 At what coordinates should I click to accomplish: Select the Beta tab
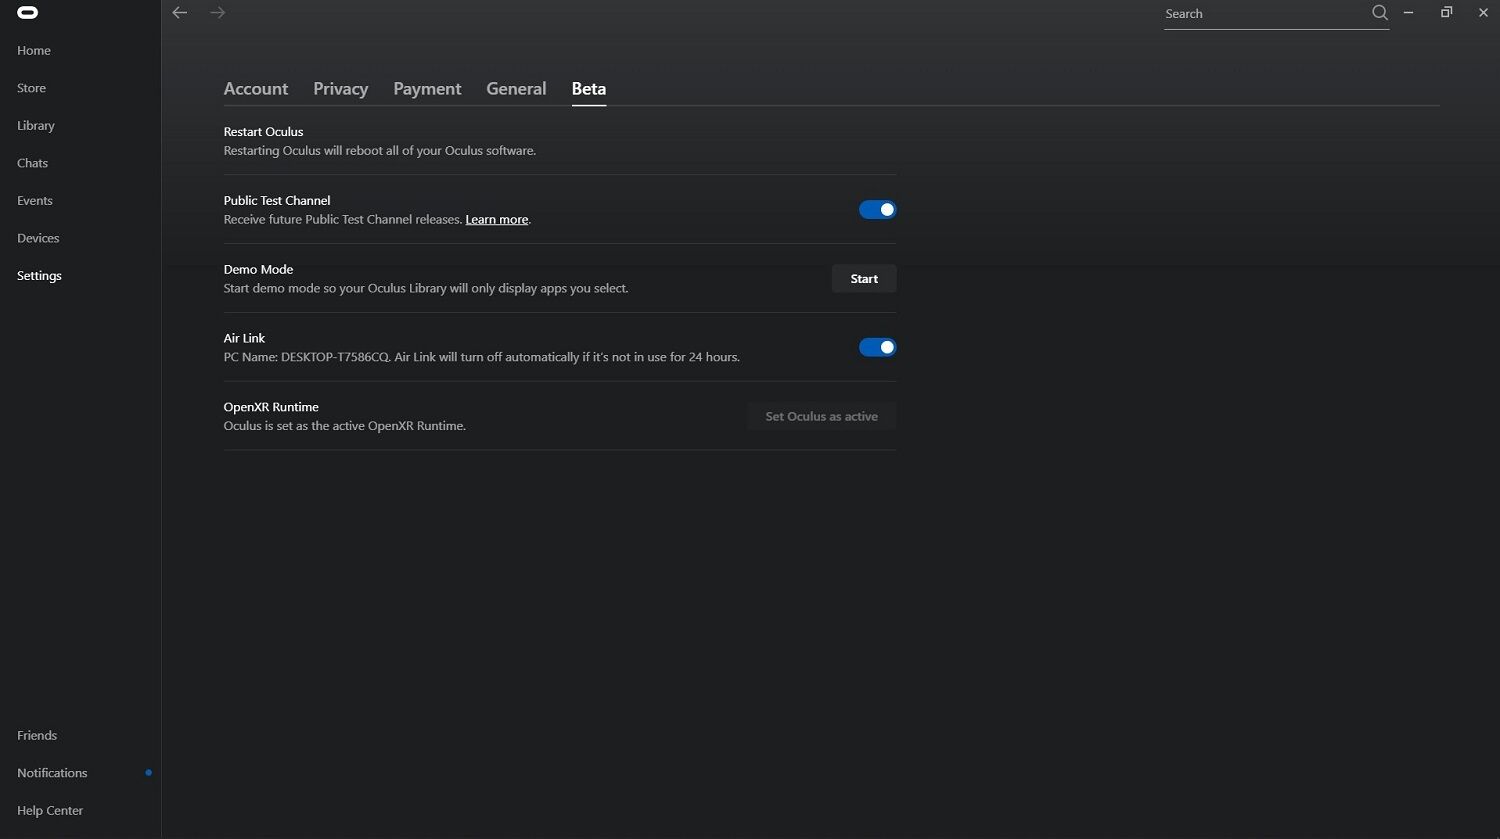589,89
